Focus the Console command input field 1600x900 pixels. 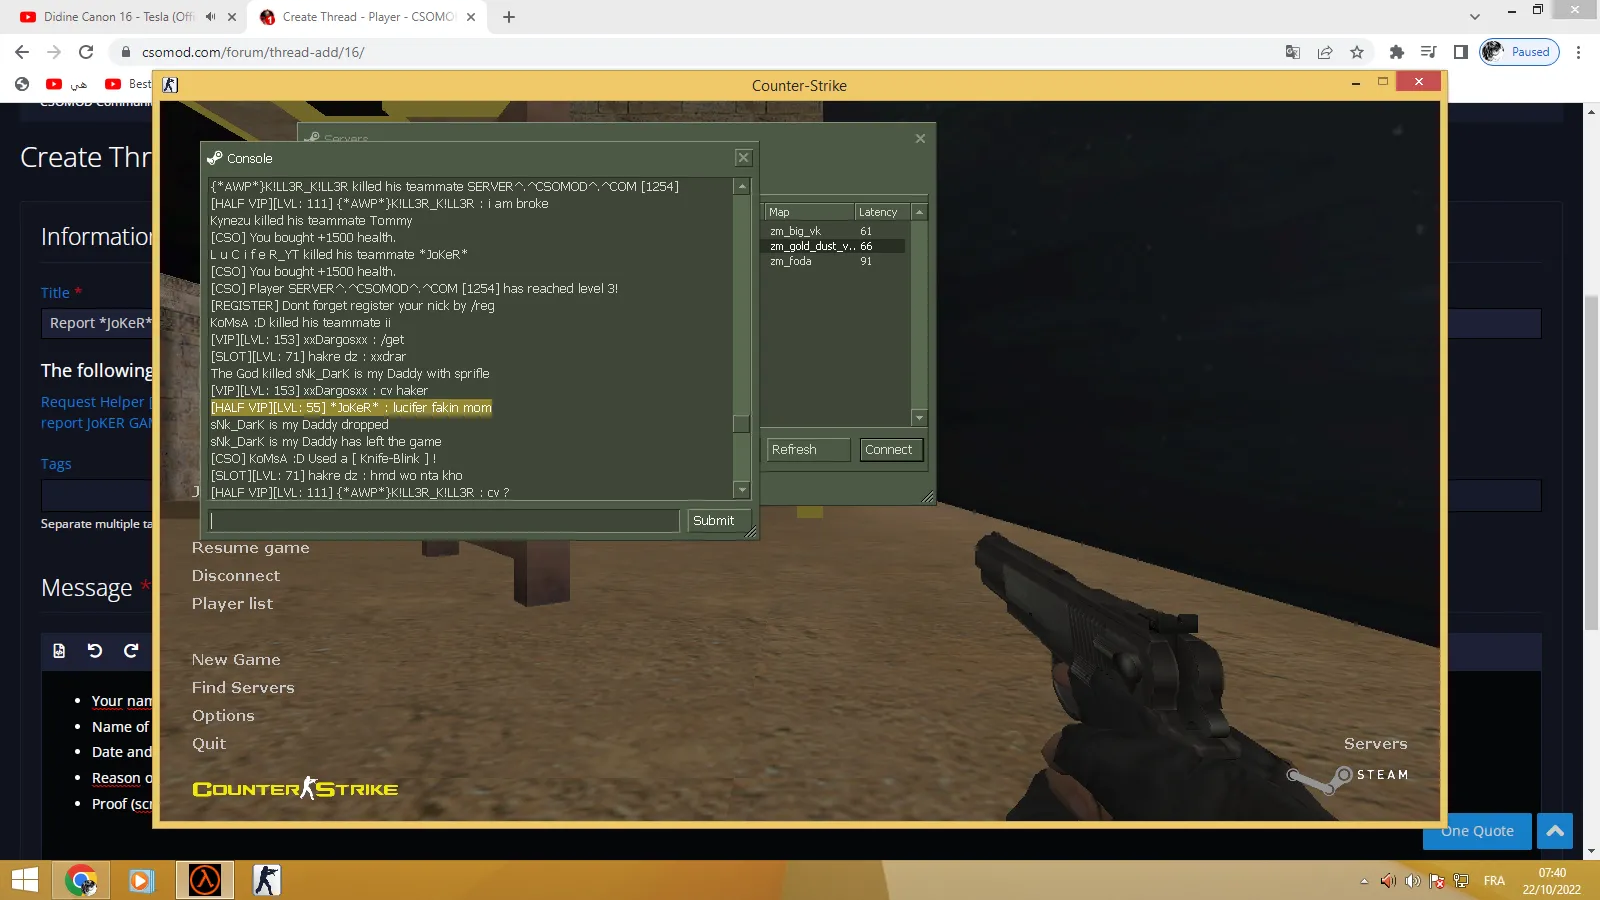(444, 521)
